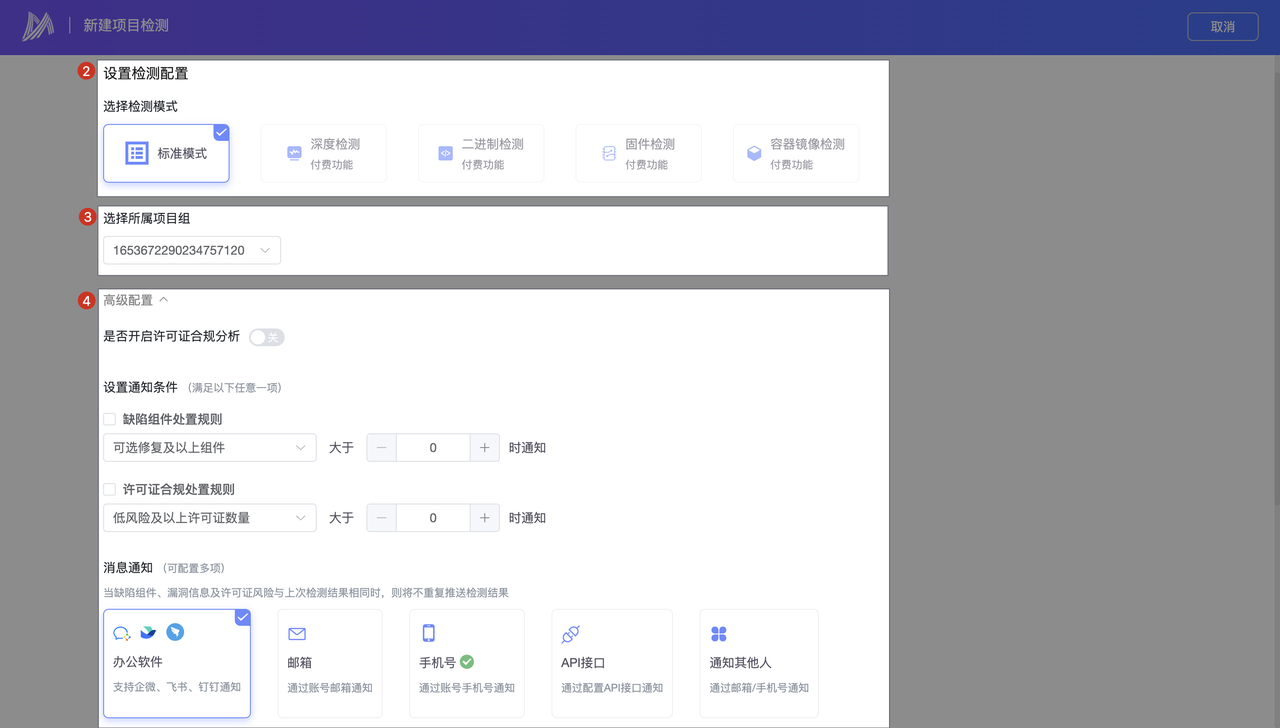
Task: Select the 标准模式 detection mode icon
Action: [x=137, y=153]
